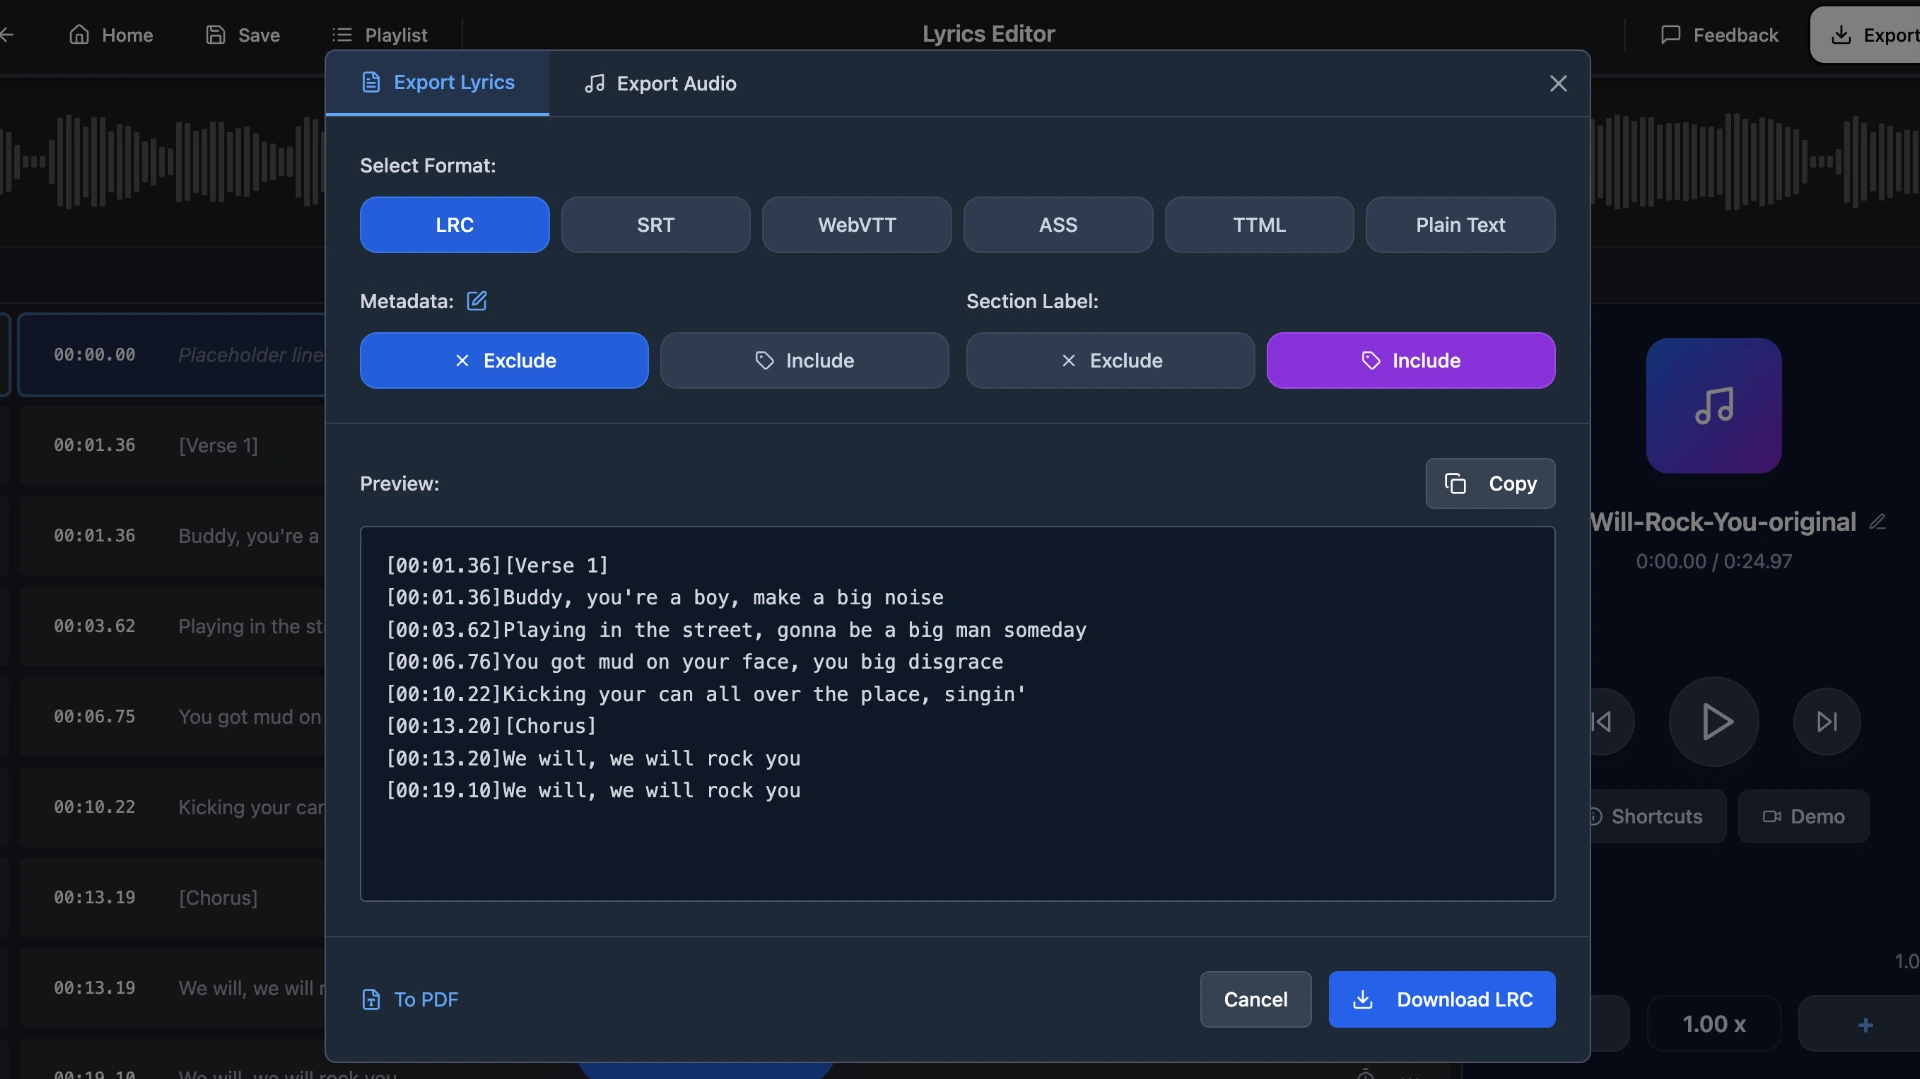Click the Download LRC button
The height and width of the screenshot is (1079, 1920).
click(x=1441, y=1000)
